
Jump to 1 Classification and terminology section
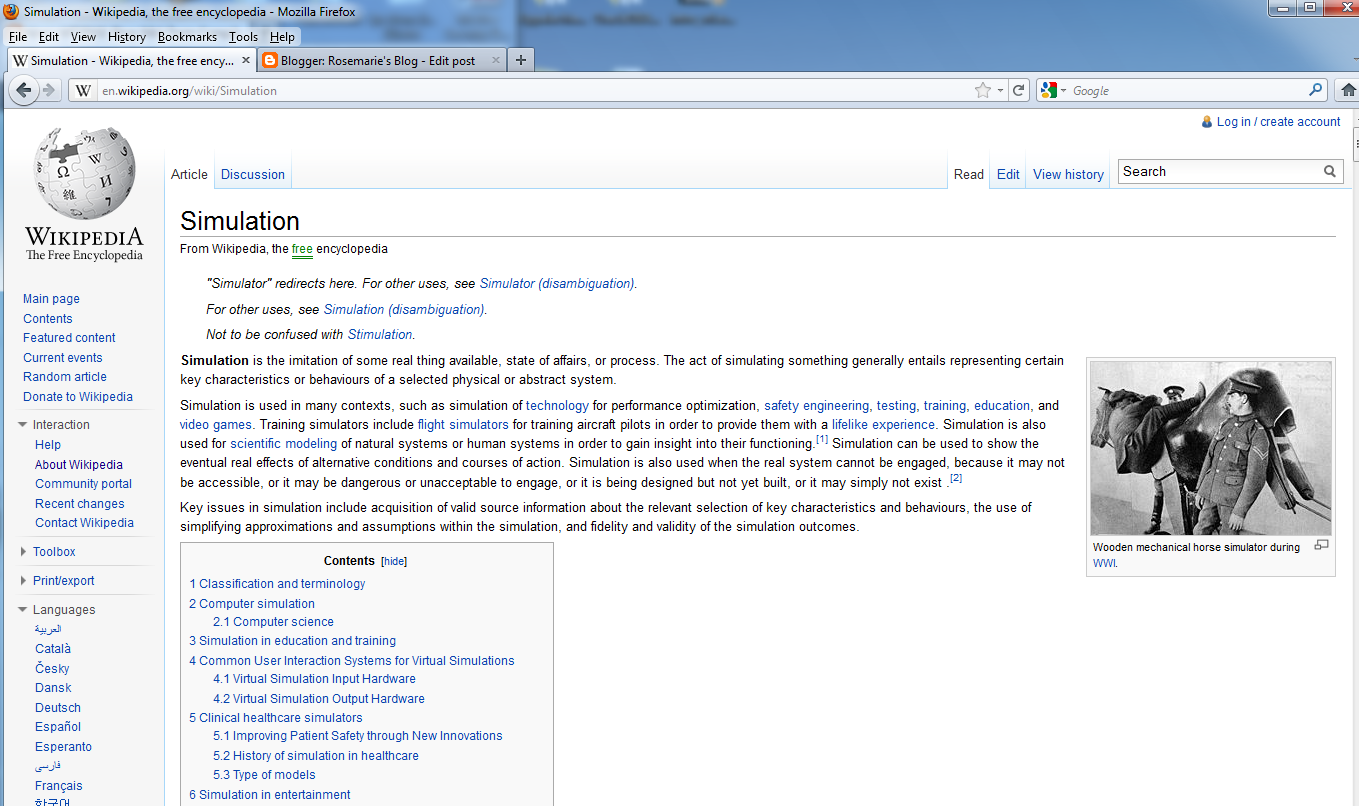pos(277,584)
